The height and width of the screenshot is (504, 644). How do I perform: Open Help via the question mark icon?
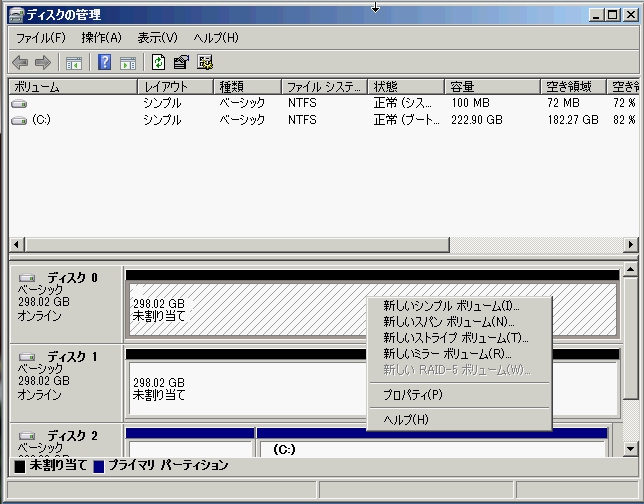tap(104, 62)
